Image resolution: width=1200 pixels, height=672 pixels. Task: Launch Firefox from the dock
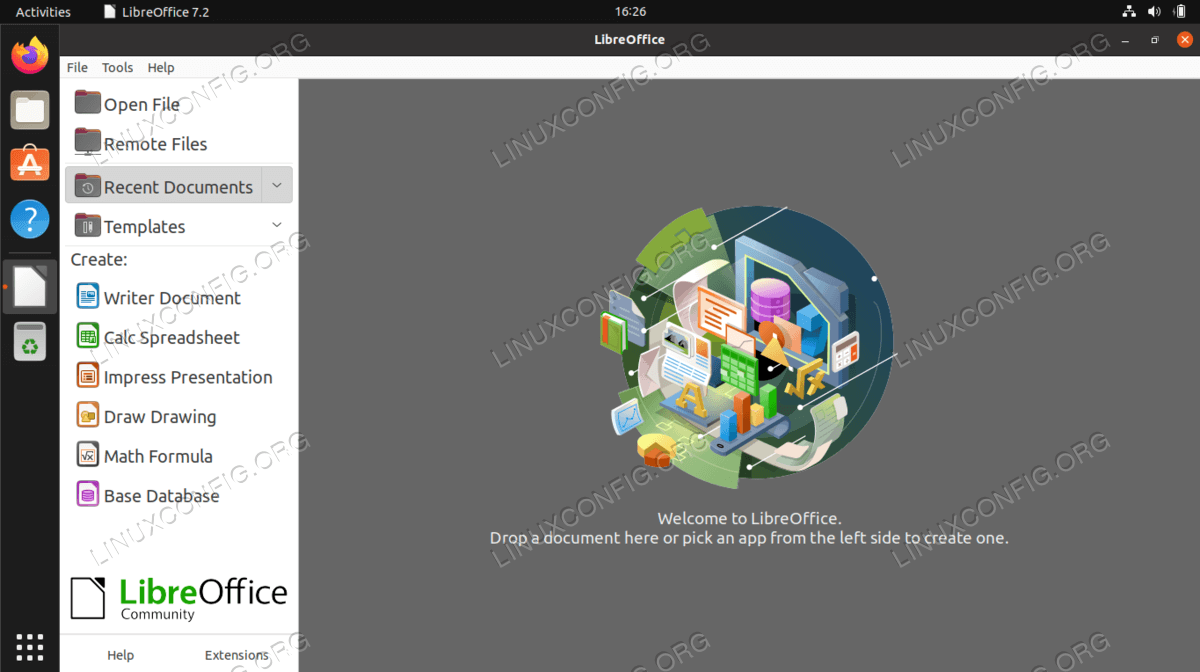click(x=30, y=55)
